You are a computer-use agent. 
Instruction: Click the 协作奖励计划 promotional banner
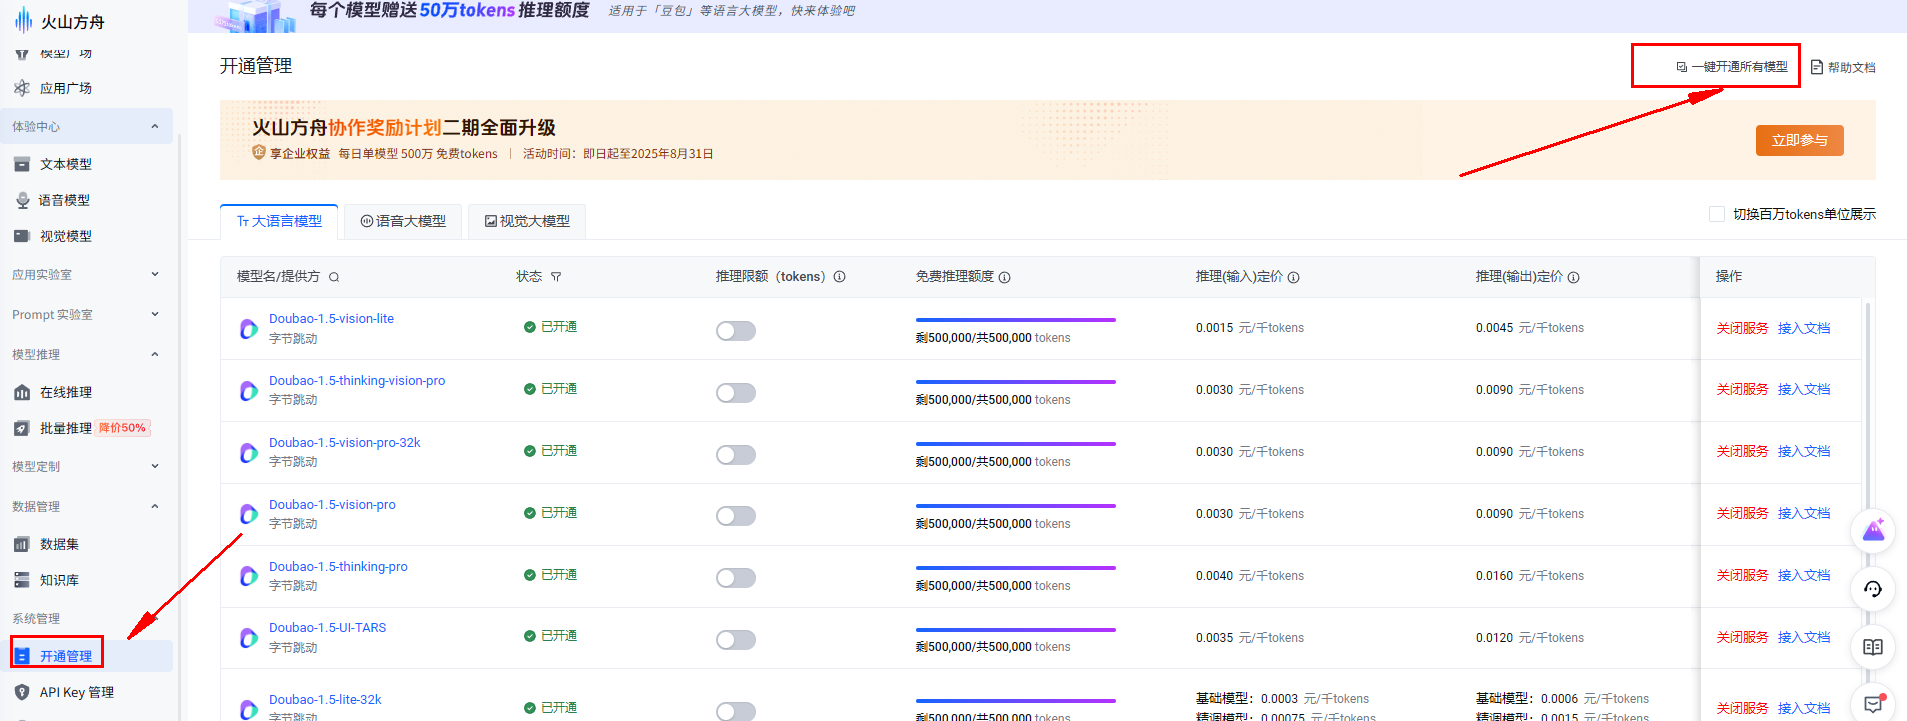1048,140
